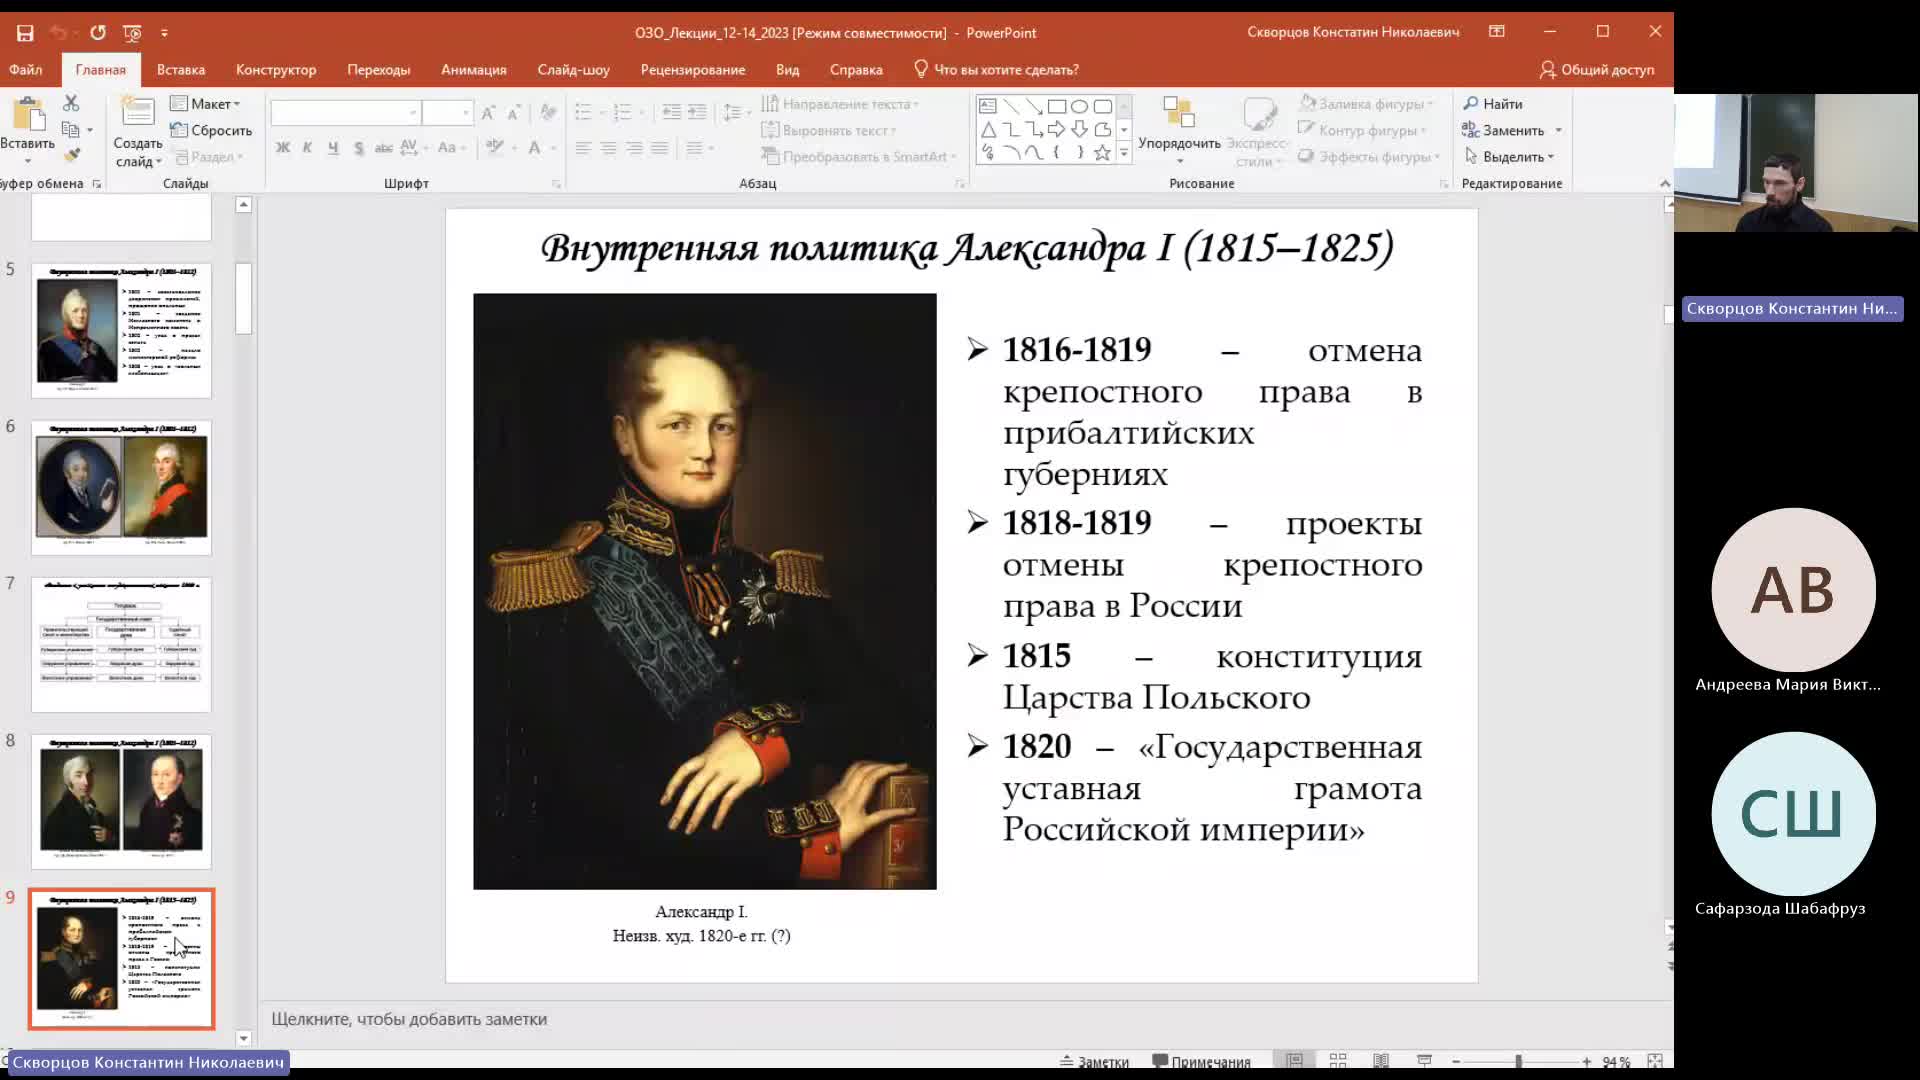The image size is (1920, 1080).
Task: Open Заменить dropdown
Action: click(x=1558, y=131)
